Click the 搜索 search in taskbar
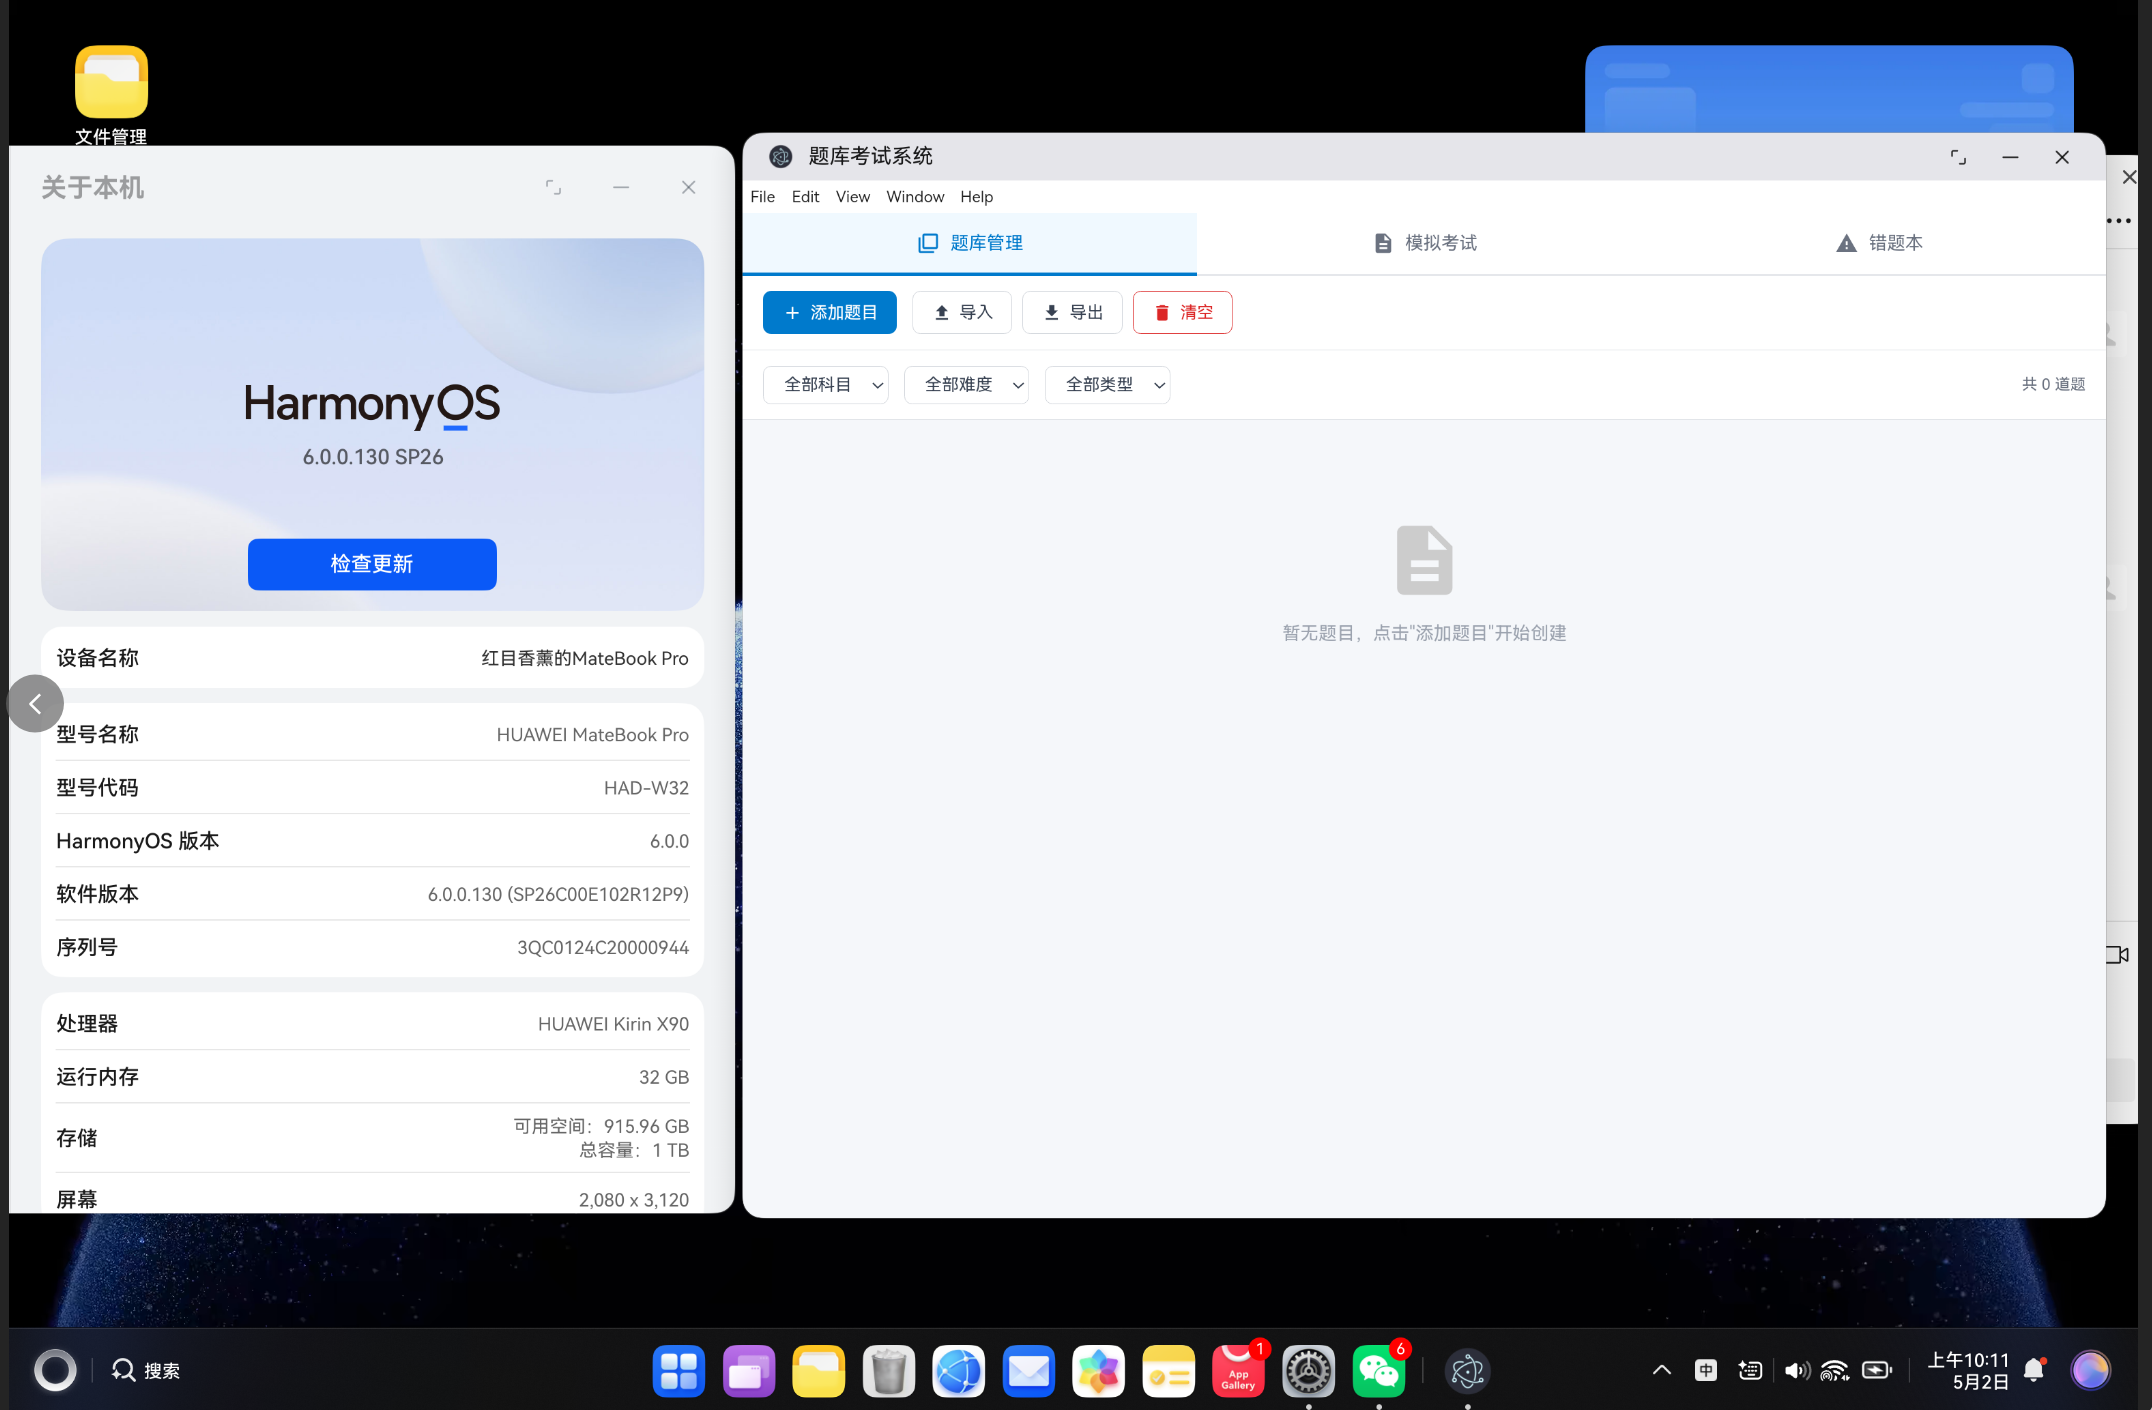Image resolution: width=2152 pixels, height=1410 pixels. [146, 1370]
